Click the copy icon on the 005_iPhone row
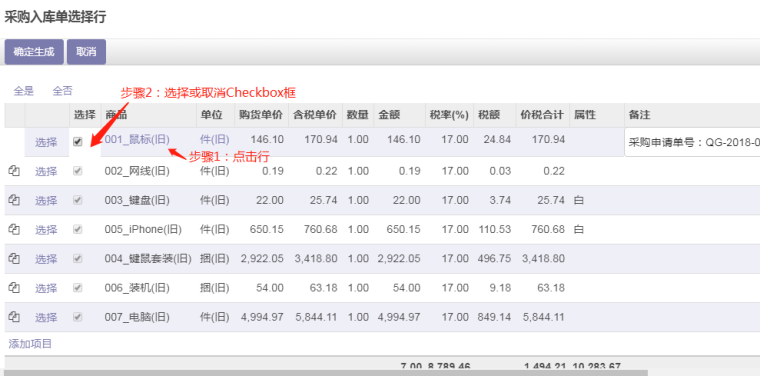 pyautogui.click(x=14, y=229)
